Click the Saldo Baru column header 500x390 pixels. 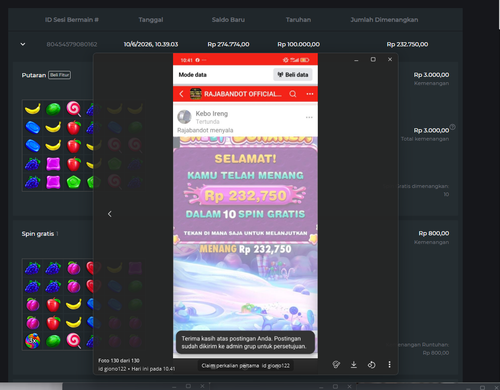point(228,20)
